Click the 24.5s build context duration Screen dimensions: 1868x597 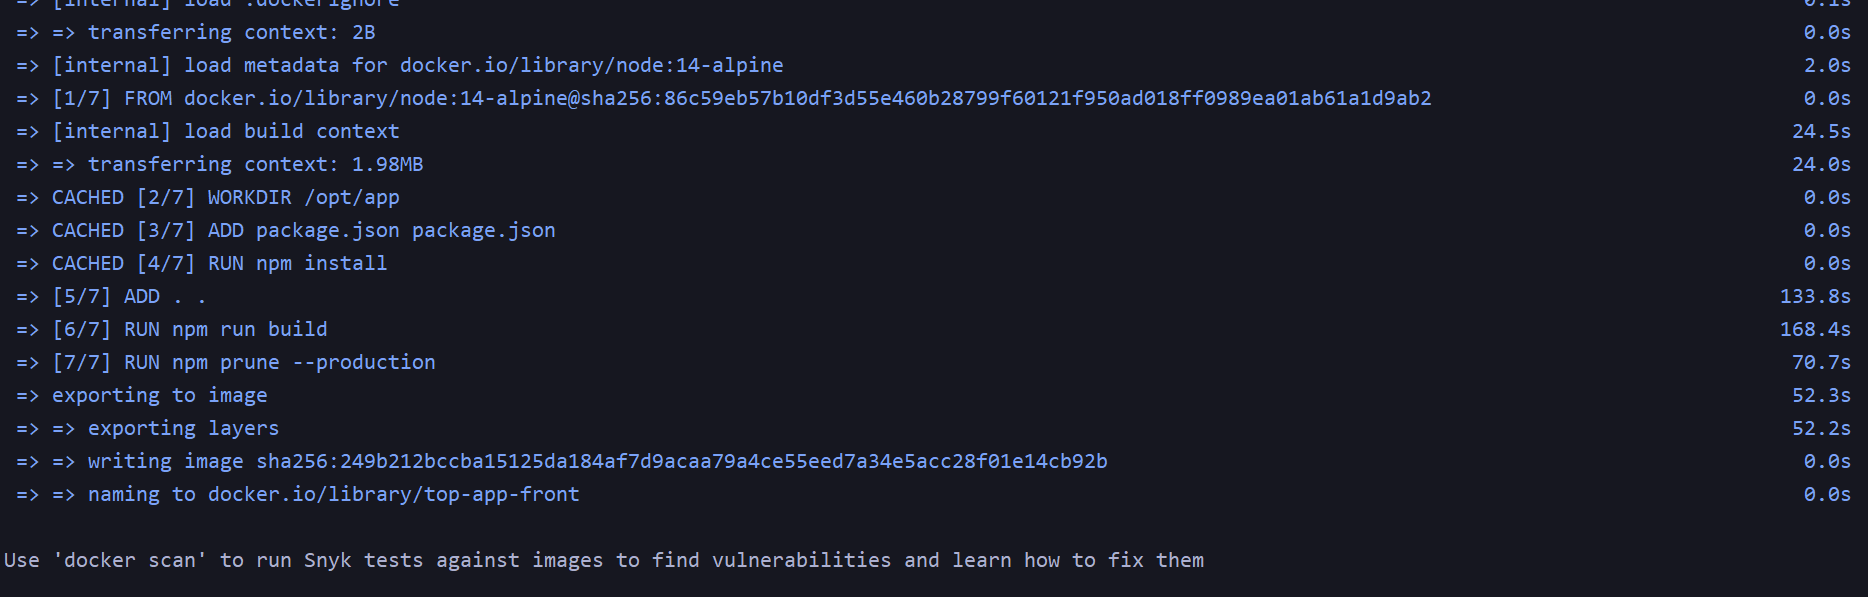[x=1822, y=131]
